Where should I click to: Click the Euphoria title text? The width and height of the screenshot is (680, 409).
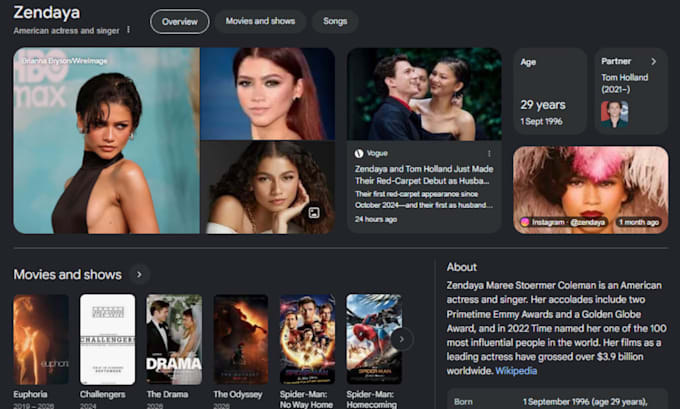click(30, 394)
